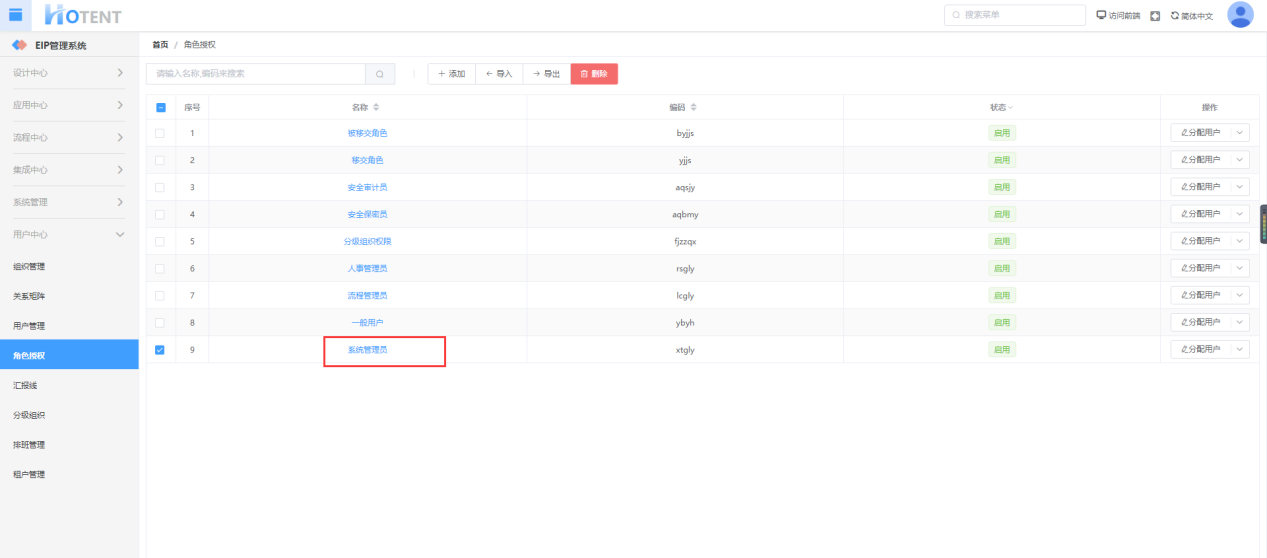Image resolution: width=1267 pixels, height=558 pixels.
Task: Check the row 8 一般用户 checkbox
Action: [x=160, y=322]
